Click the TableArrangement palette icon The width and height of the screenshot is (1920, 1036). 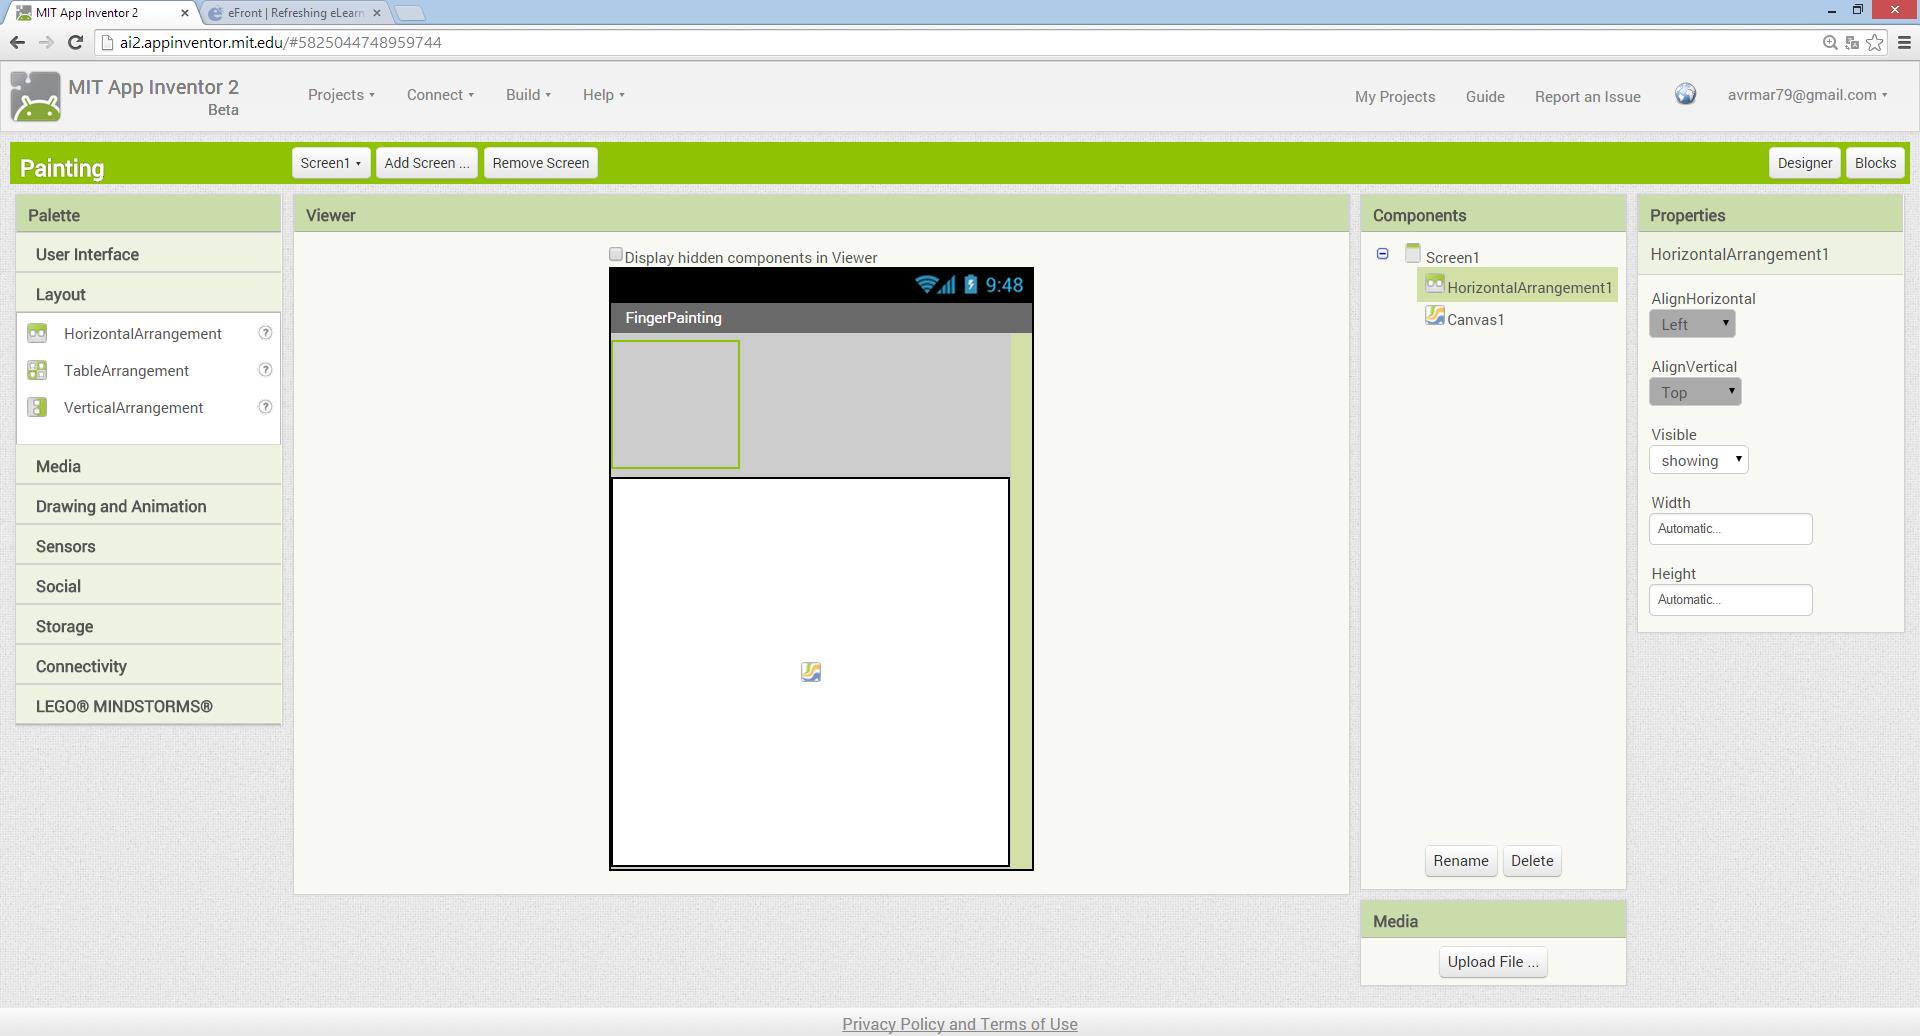pyautogui.click(x=37, y=370)
